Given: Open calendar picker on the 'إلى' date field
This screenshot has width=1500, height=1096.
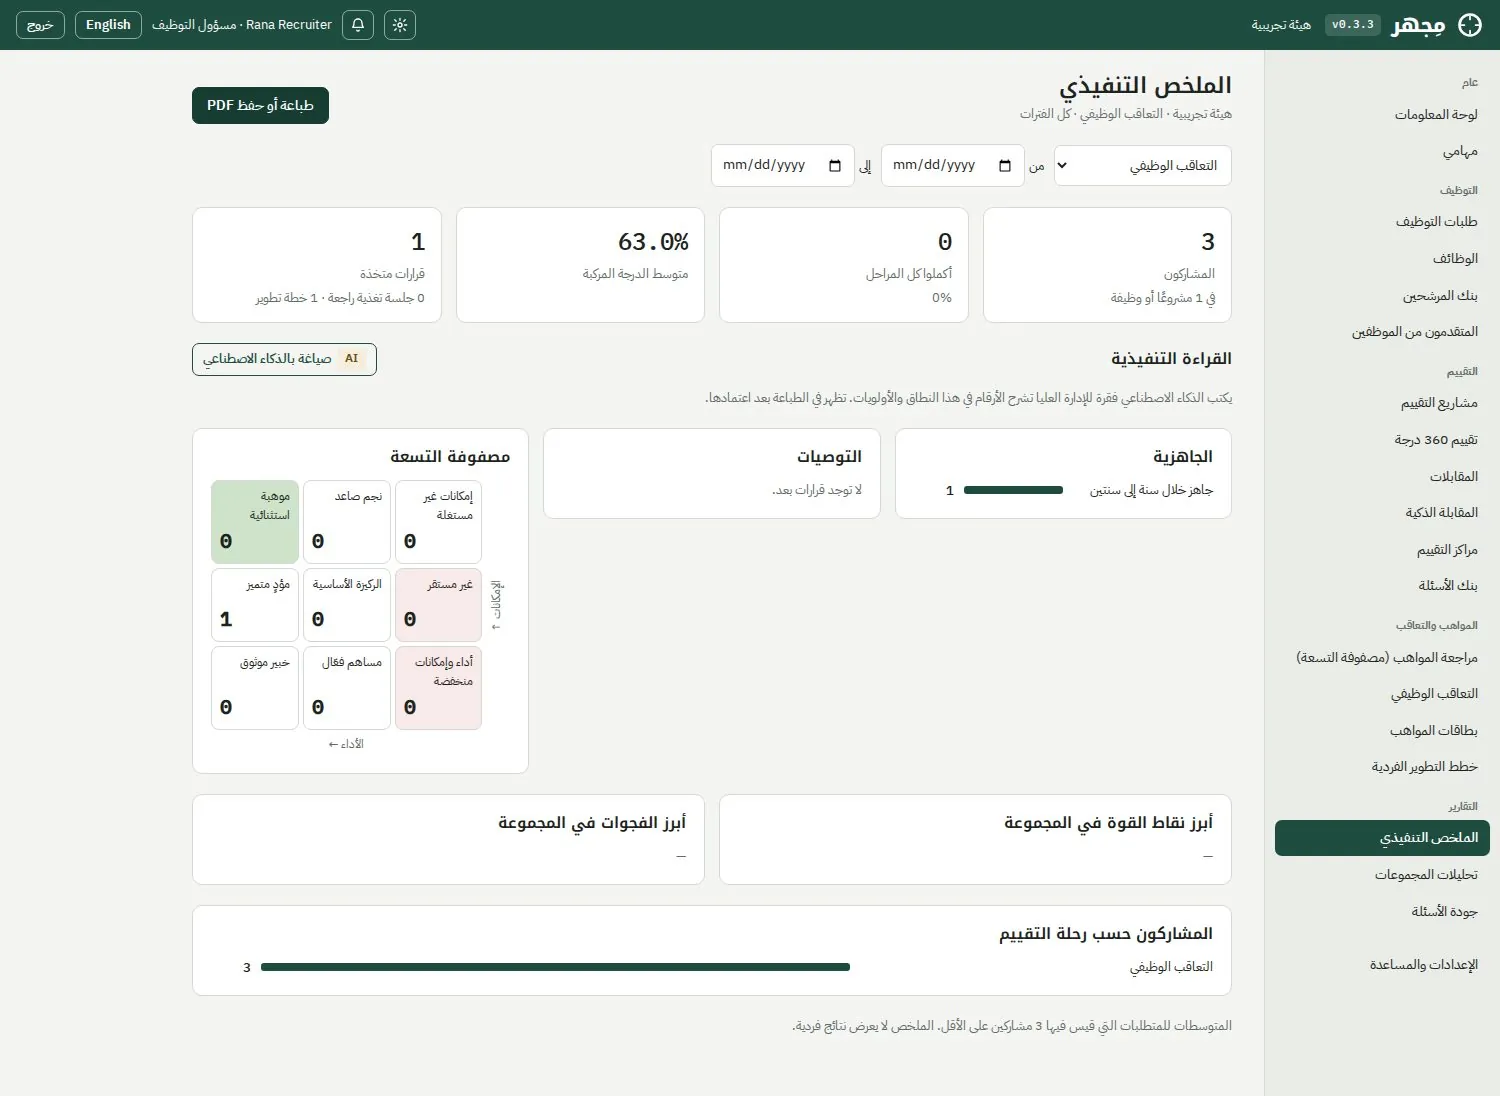Looking at the screenshot, I should (835, 166).
